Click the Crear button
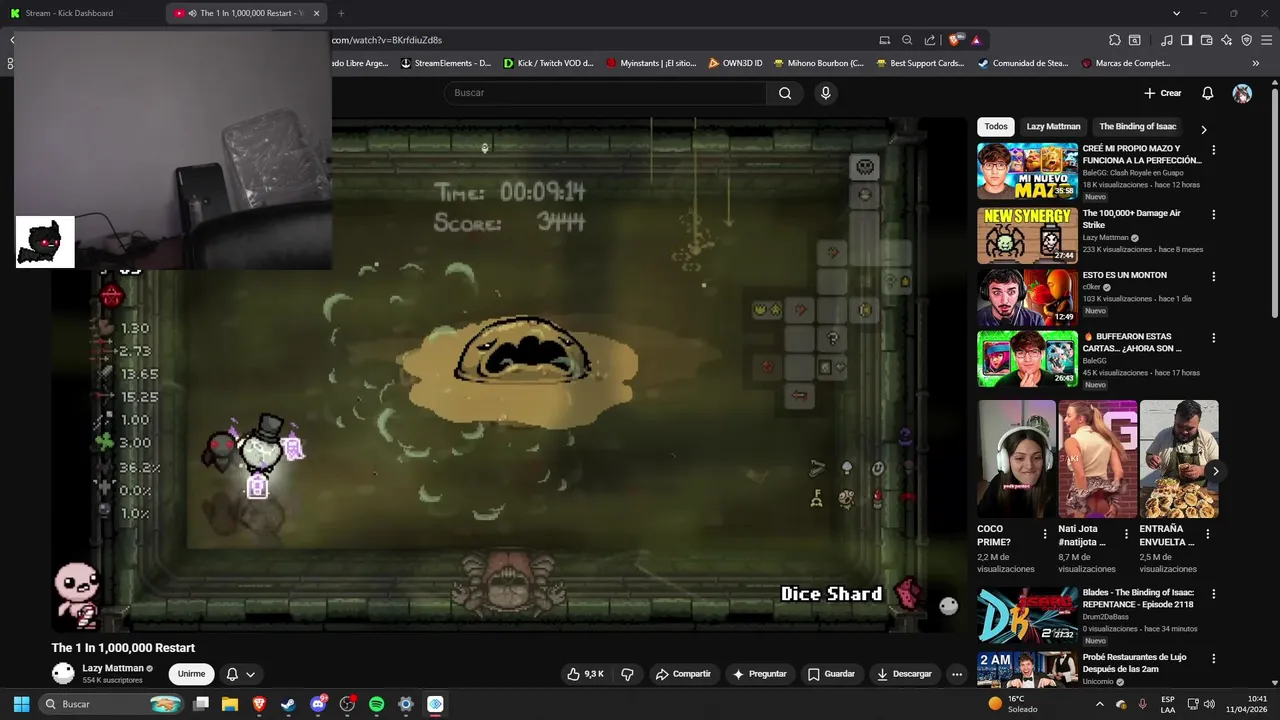 point(1163,93)
